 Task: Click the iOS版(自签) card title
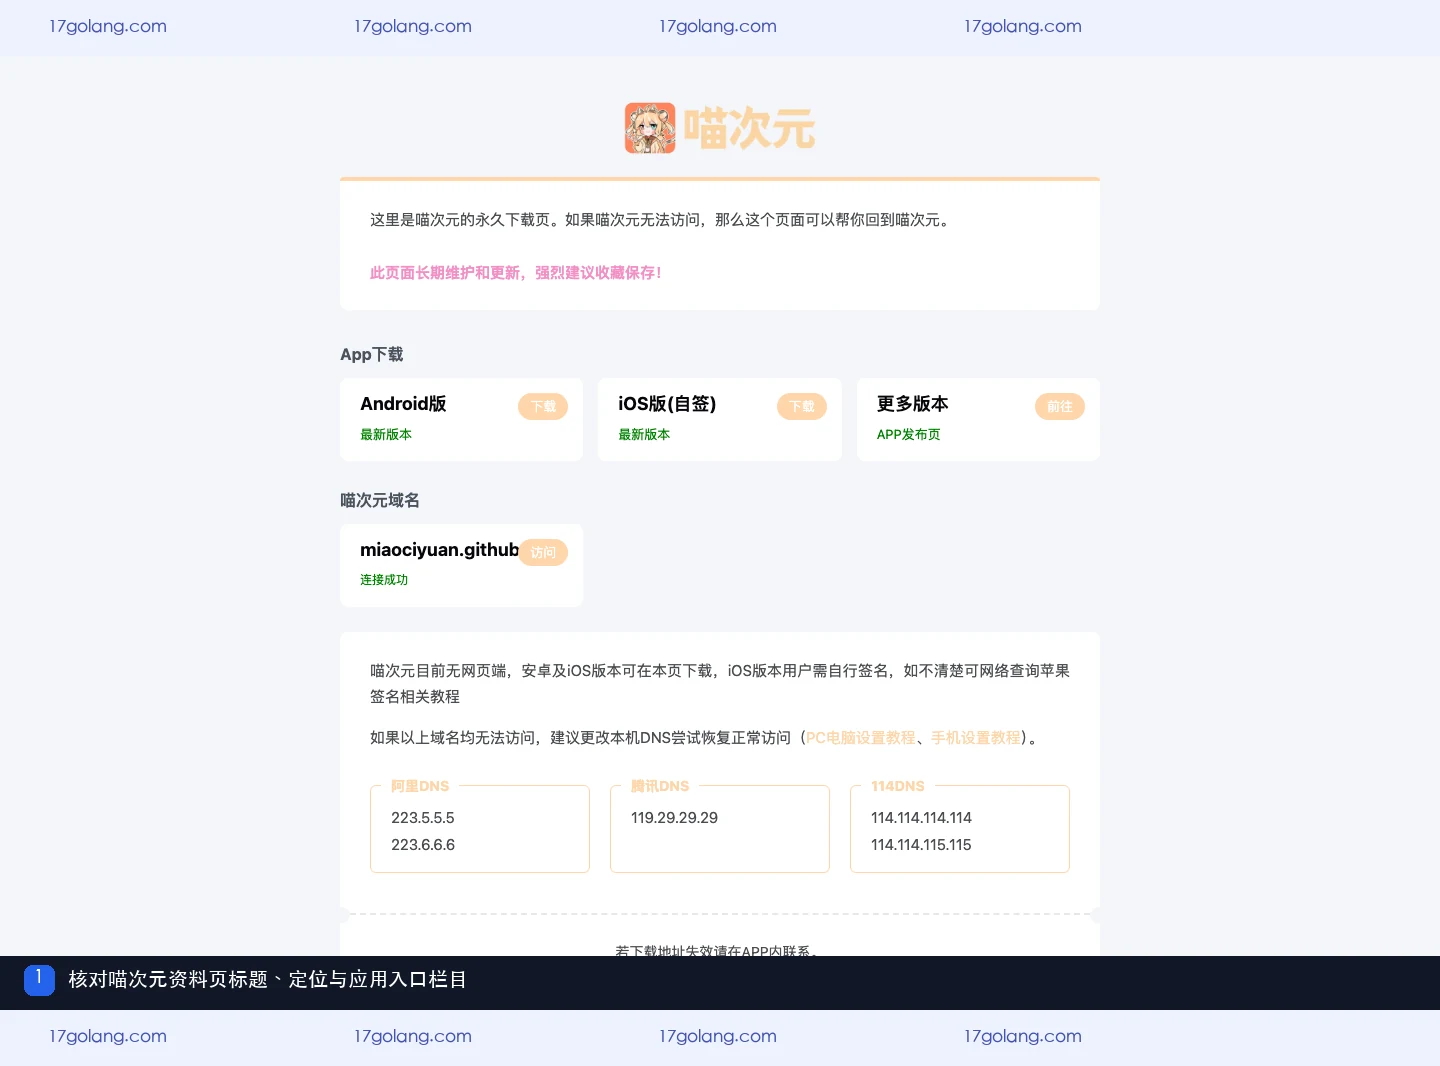coord(667,404)
